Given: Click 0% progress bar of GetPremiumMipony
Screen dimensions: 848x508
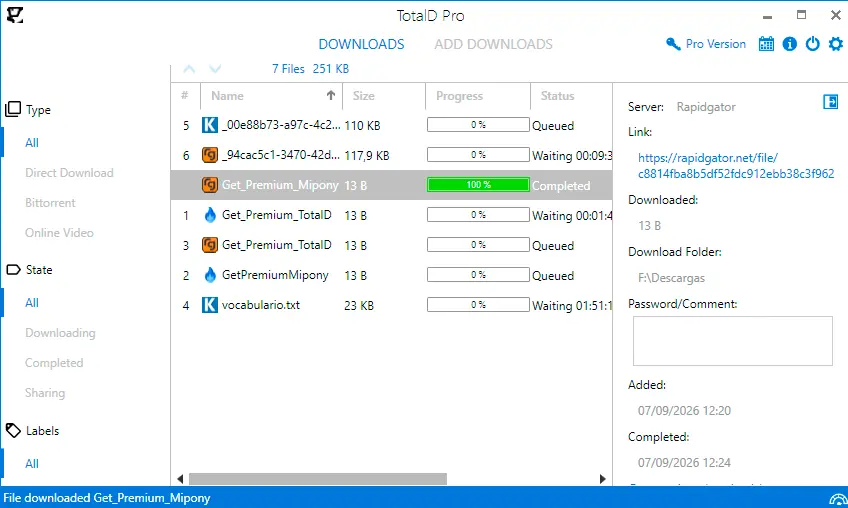Looking at the screenshot, I should pos(478,275).
